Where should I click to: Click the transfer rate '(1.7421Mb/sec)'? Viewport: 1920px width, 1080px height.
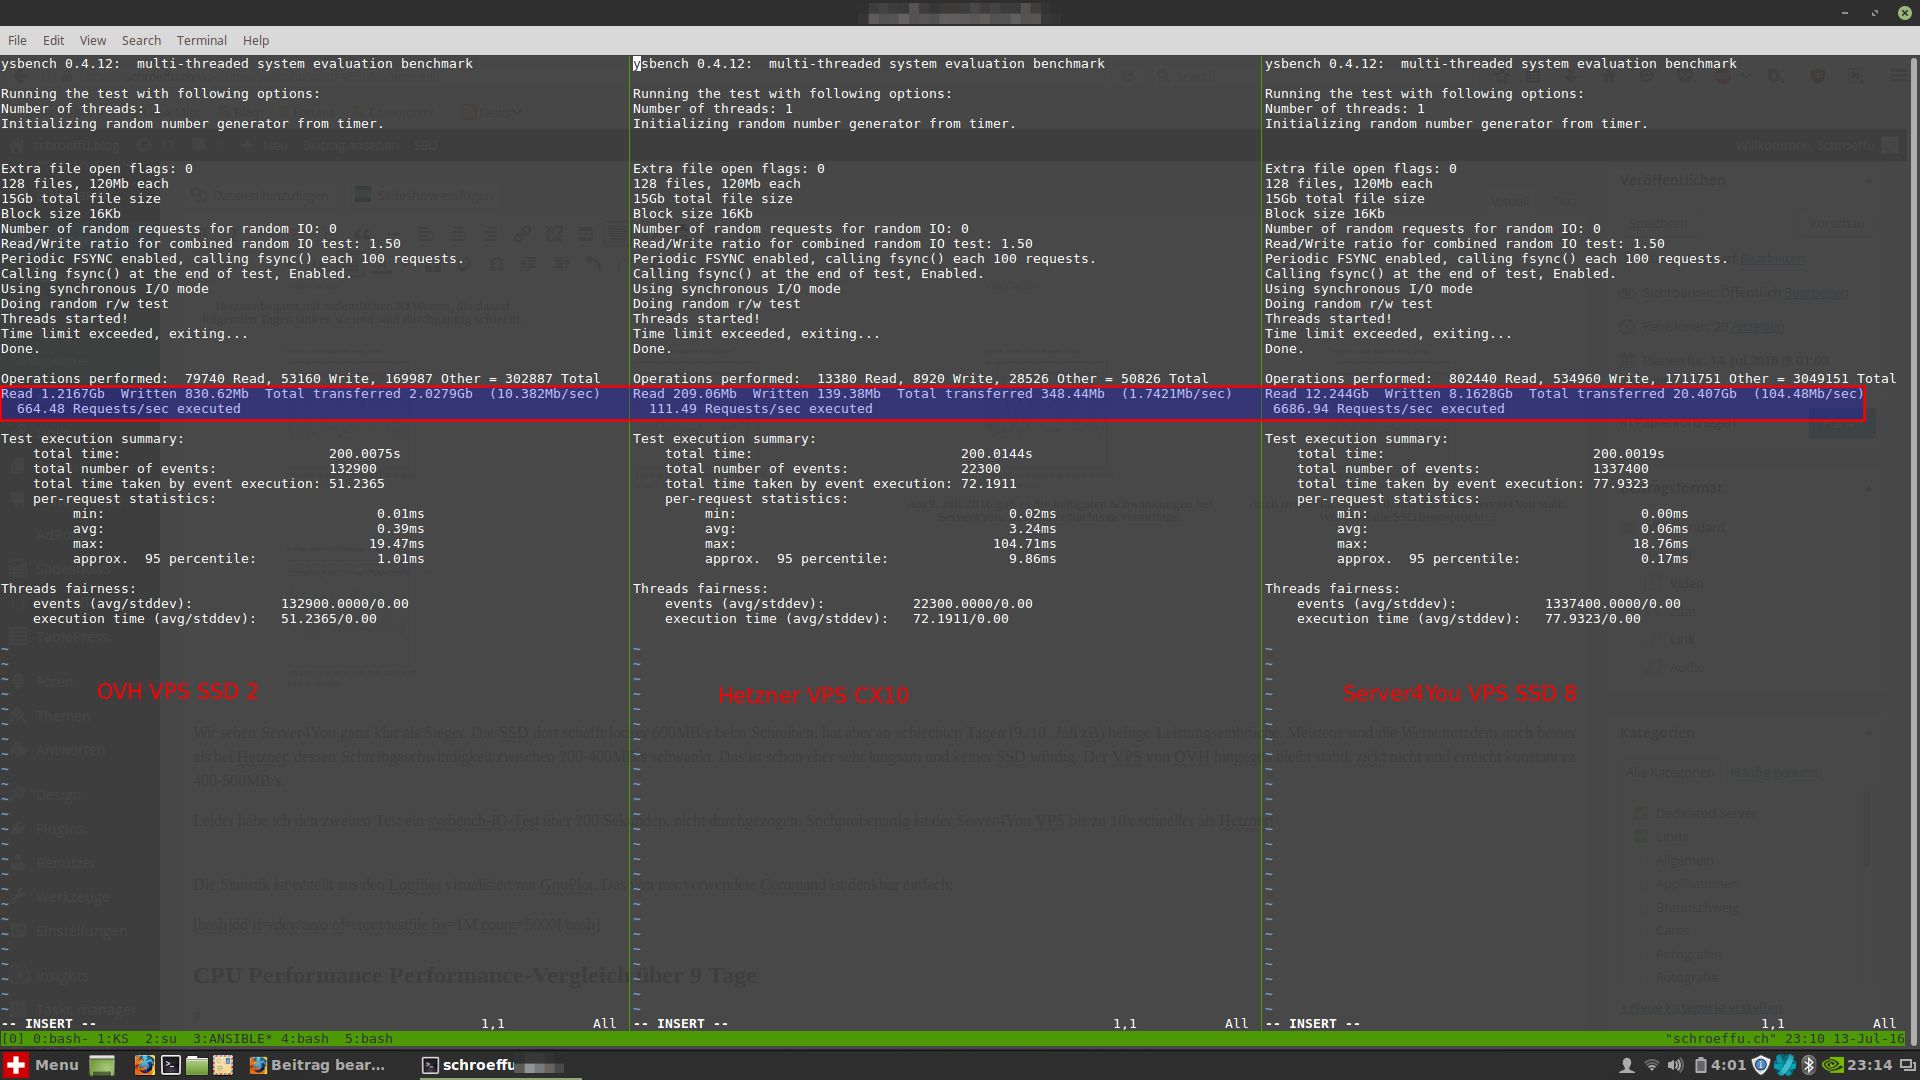point(1177,394)
